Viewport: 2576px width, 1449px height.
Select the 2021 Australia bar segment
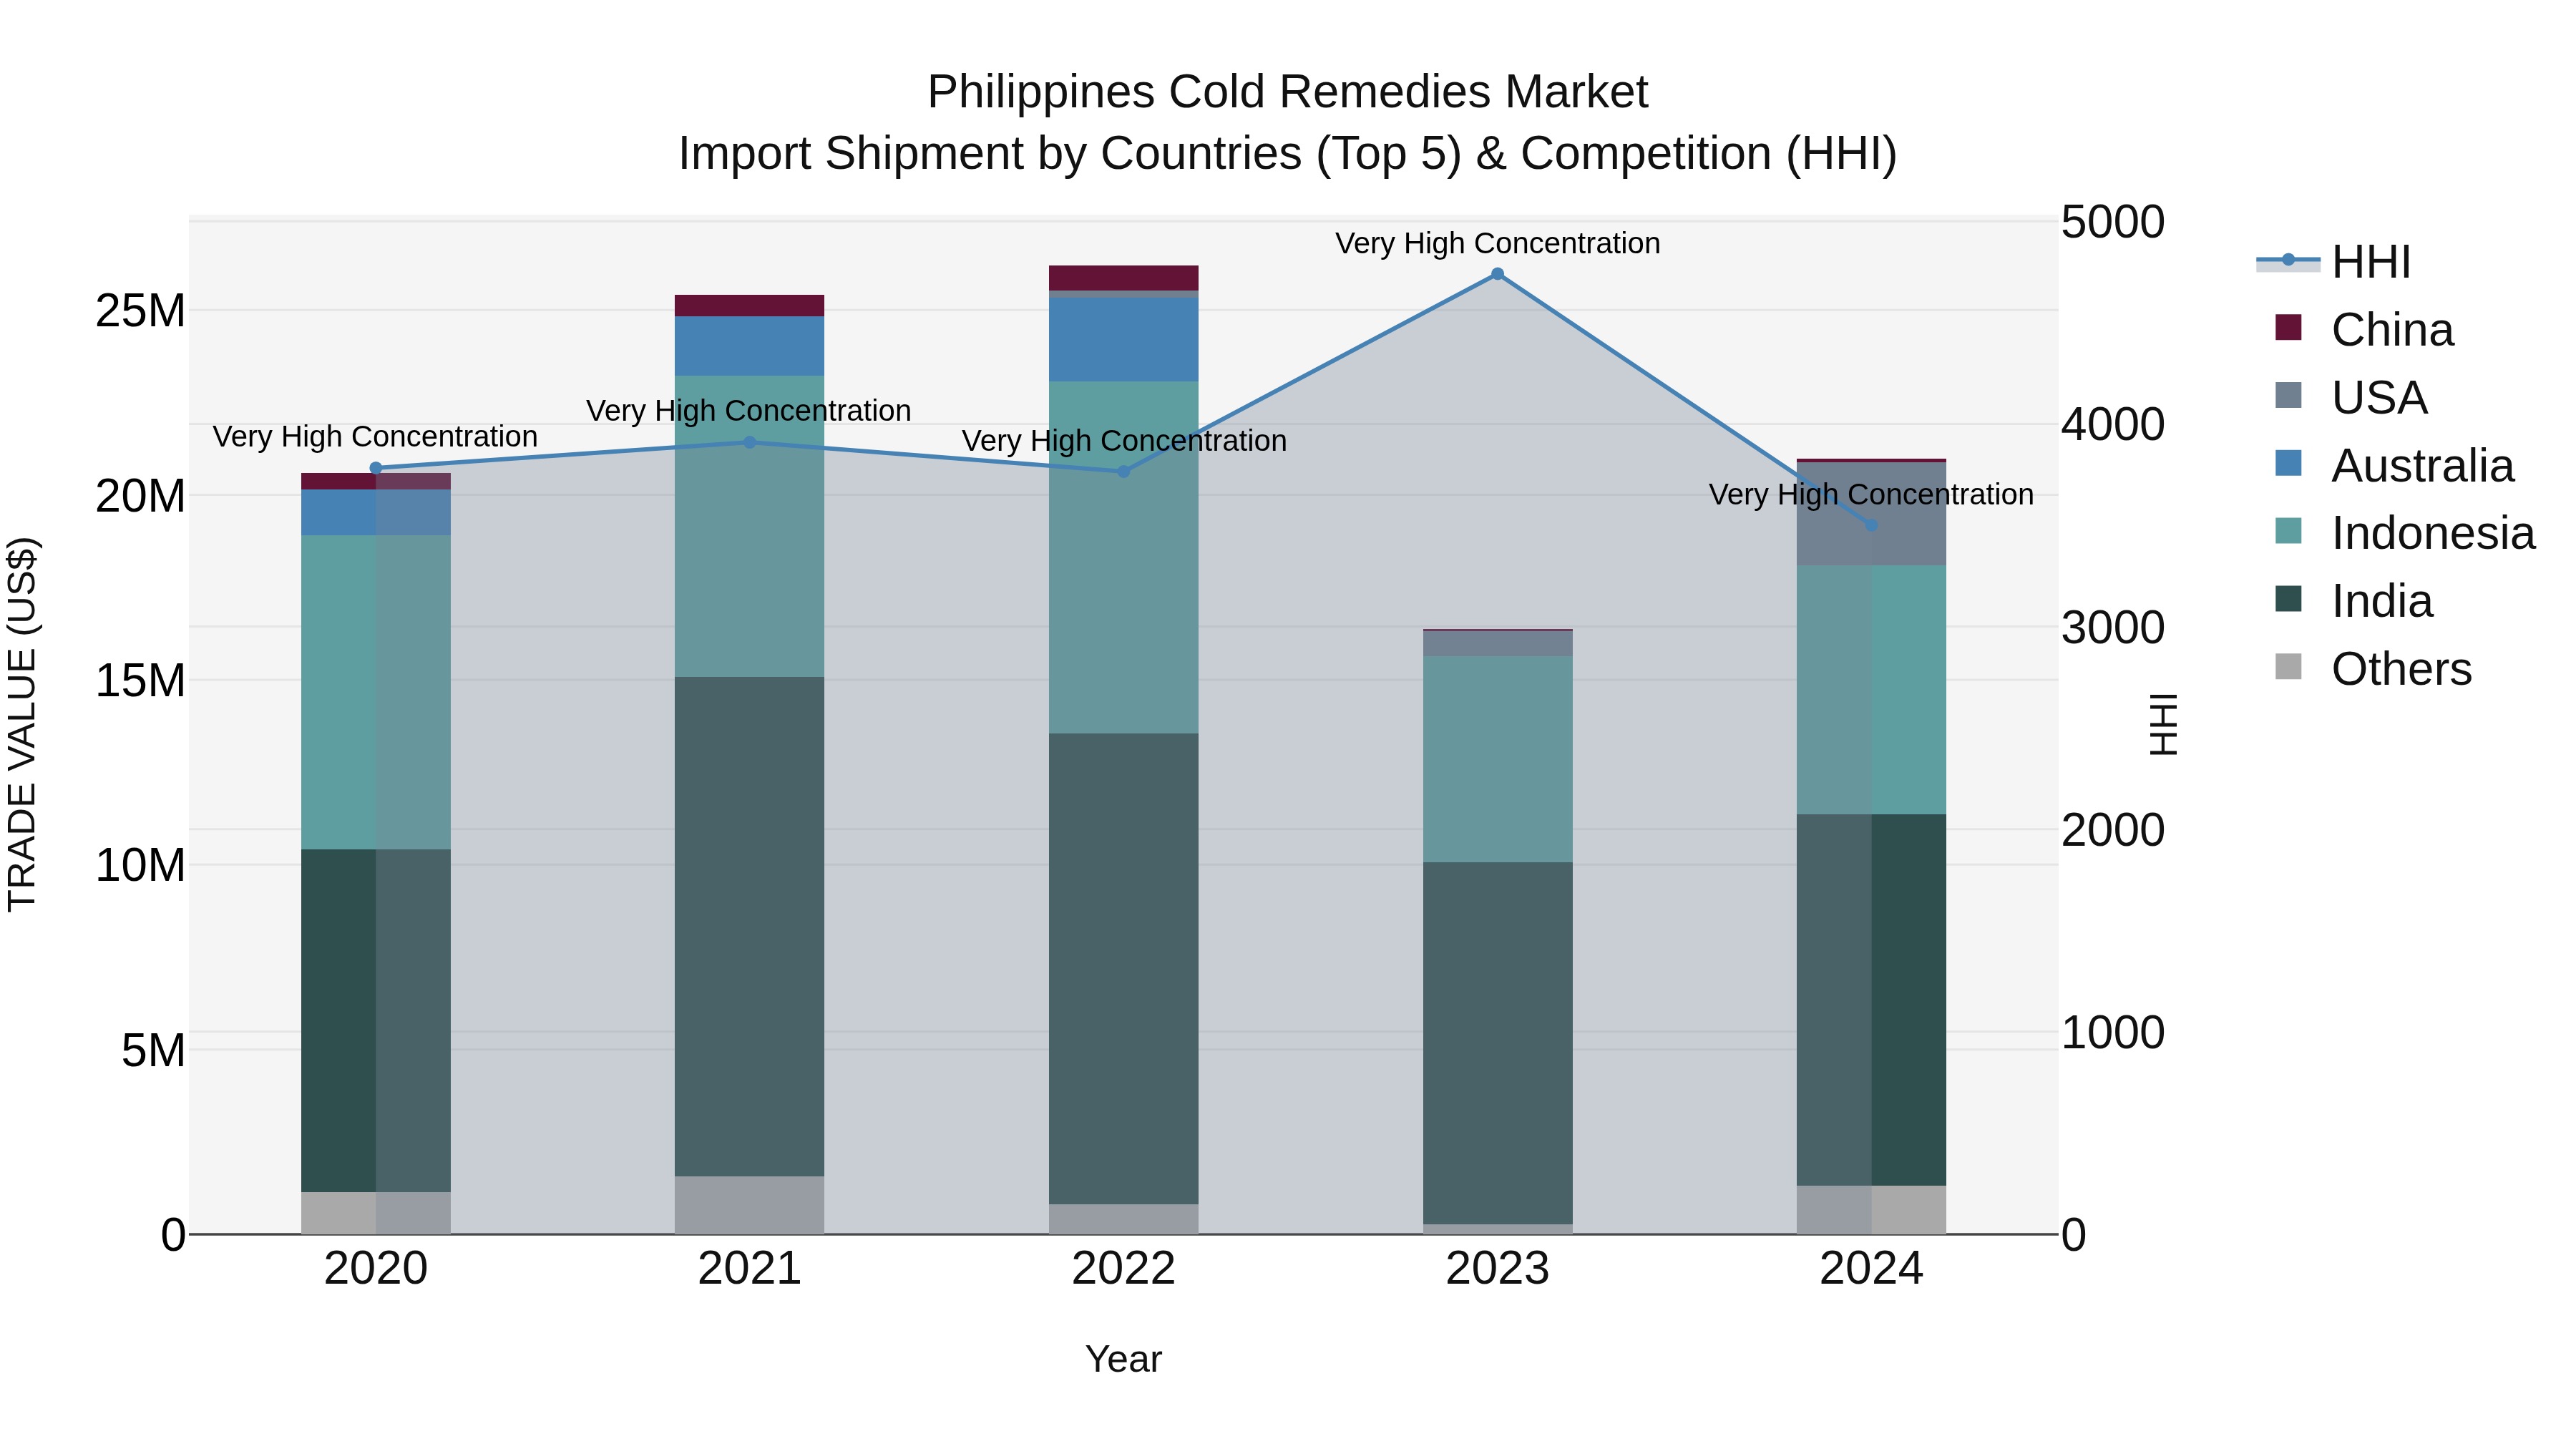(x=750, y=346)
